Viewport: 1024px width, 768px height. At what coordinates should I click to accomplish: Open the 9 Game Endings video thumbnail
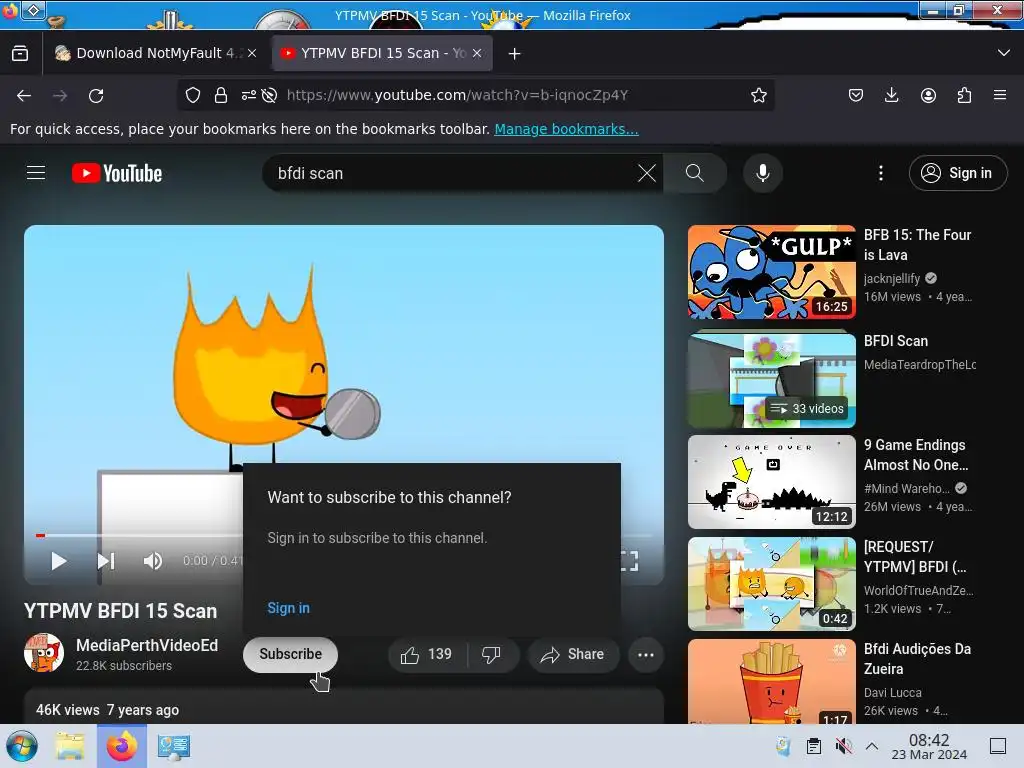(x=771, y=482)
